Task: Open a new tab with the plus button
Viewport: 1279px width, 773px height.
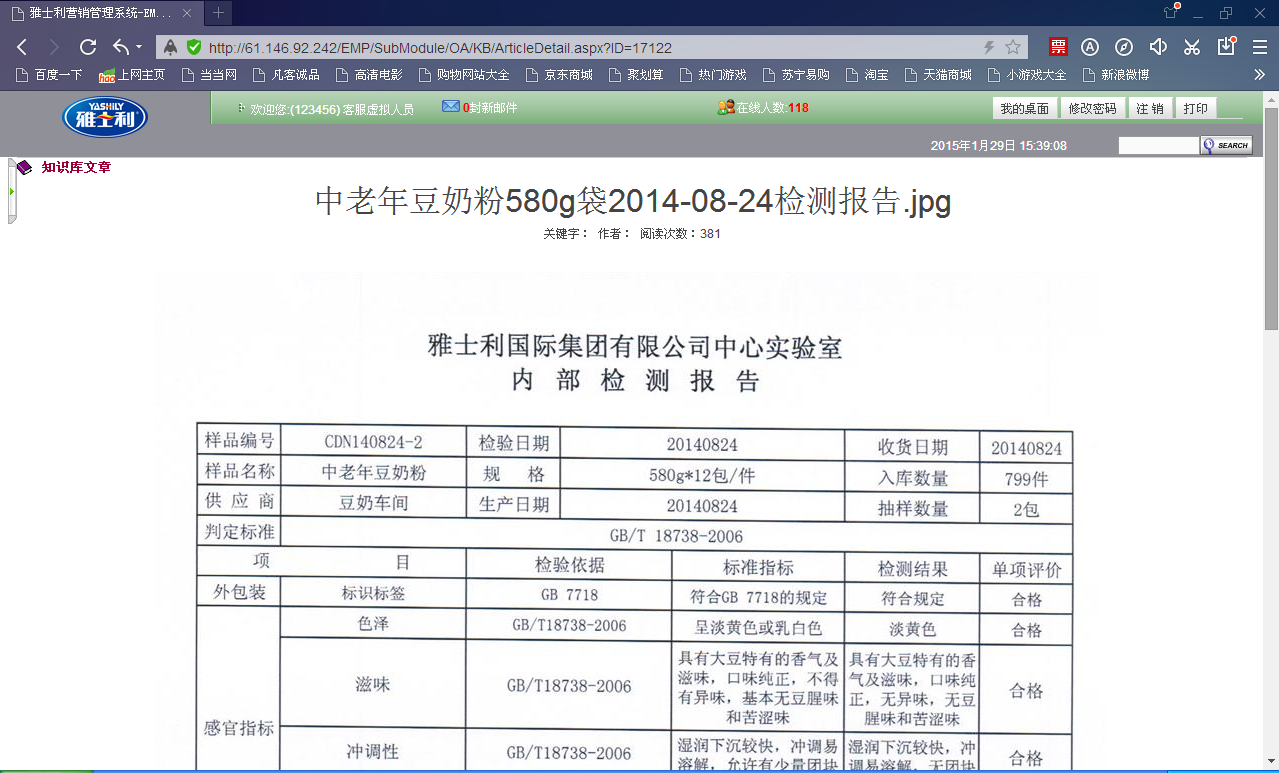Action: pyautogui.click(x=219, y=13)
